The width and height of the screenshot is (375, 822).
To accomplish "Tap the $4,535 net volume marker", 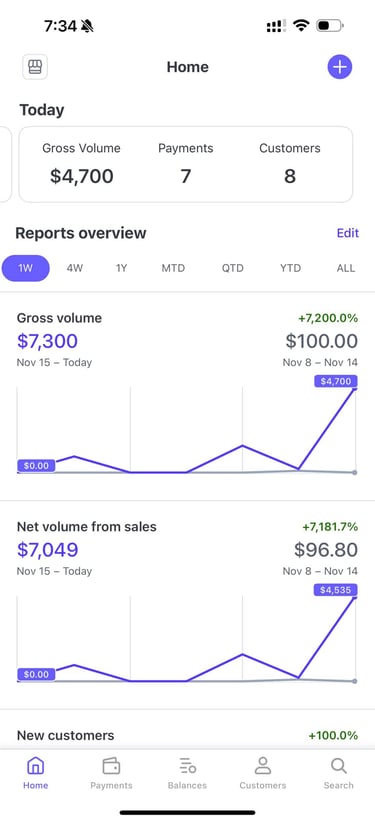I will pos(336,590).
